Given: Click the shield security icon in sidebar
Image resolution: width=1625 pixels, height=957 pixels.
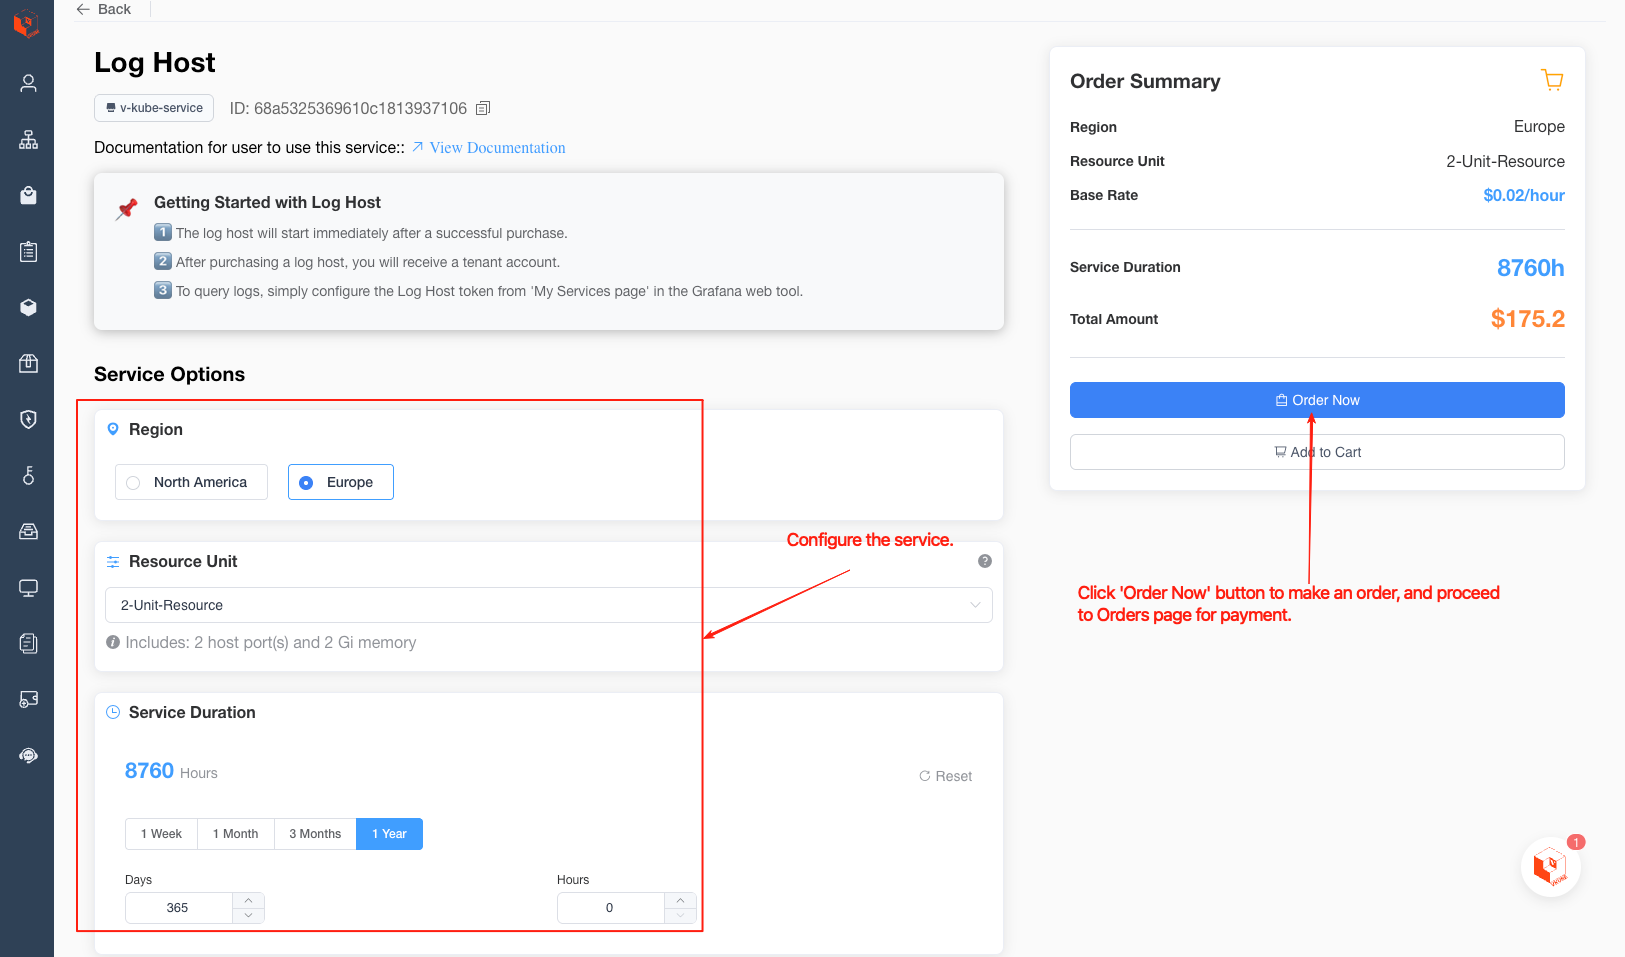Looking at the screenshot, I should [28, 419].
